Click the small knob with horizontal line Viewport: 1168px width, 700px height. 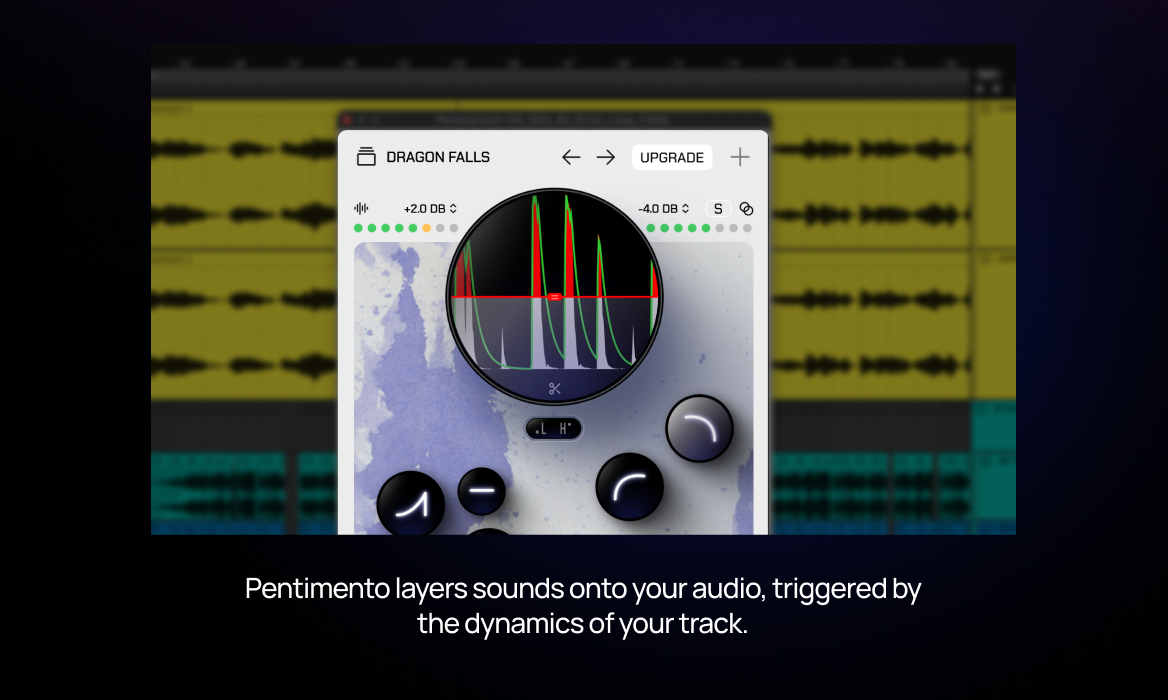tap(481, 491)
